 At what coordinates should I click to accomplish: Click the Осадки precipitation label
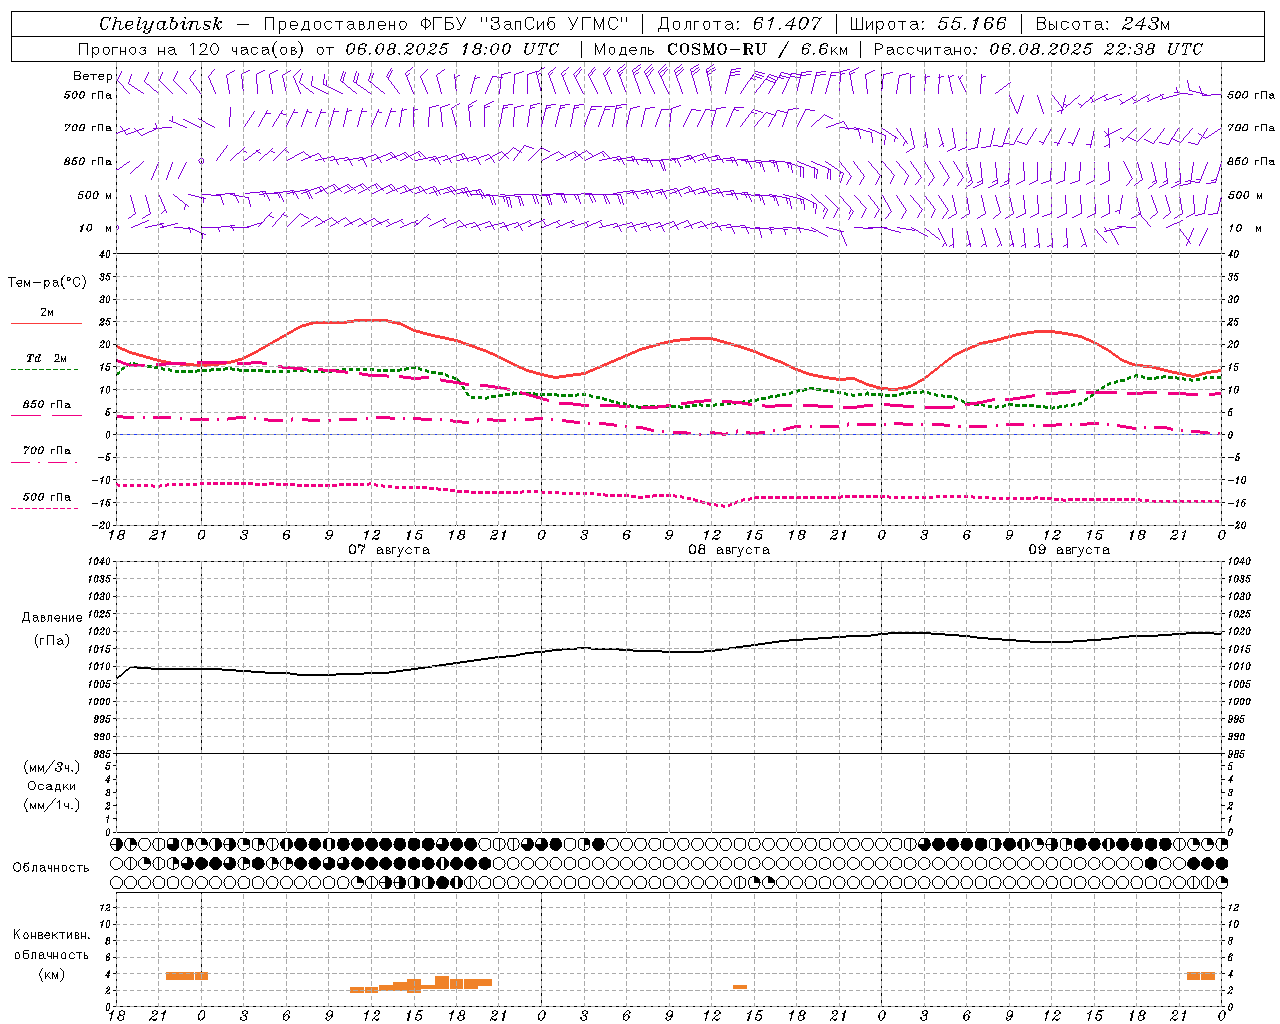coord(52,786)
